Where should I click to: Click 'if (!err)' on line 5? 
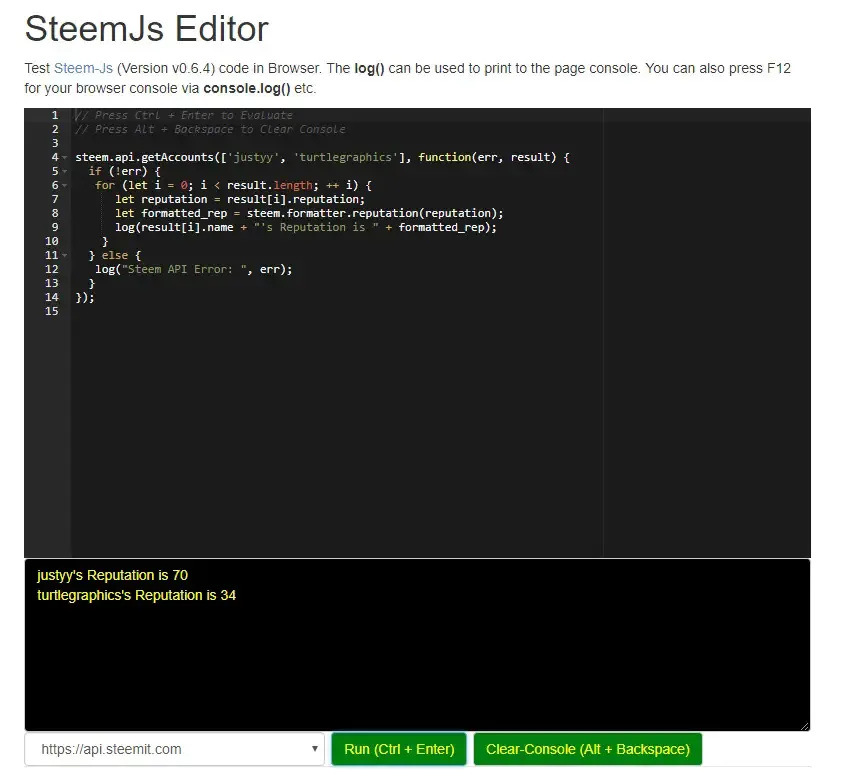(x=118, y=171)
